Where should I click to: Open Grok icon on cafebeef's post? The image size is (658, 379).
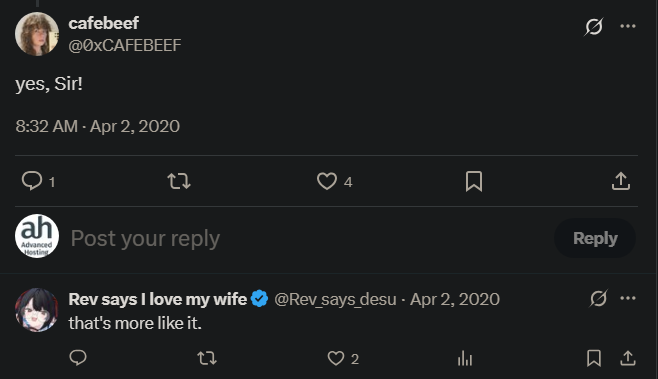[594, 26]
